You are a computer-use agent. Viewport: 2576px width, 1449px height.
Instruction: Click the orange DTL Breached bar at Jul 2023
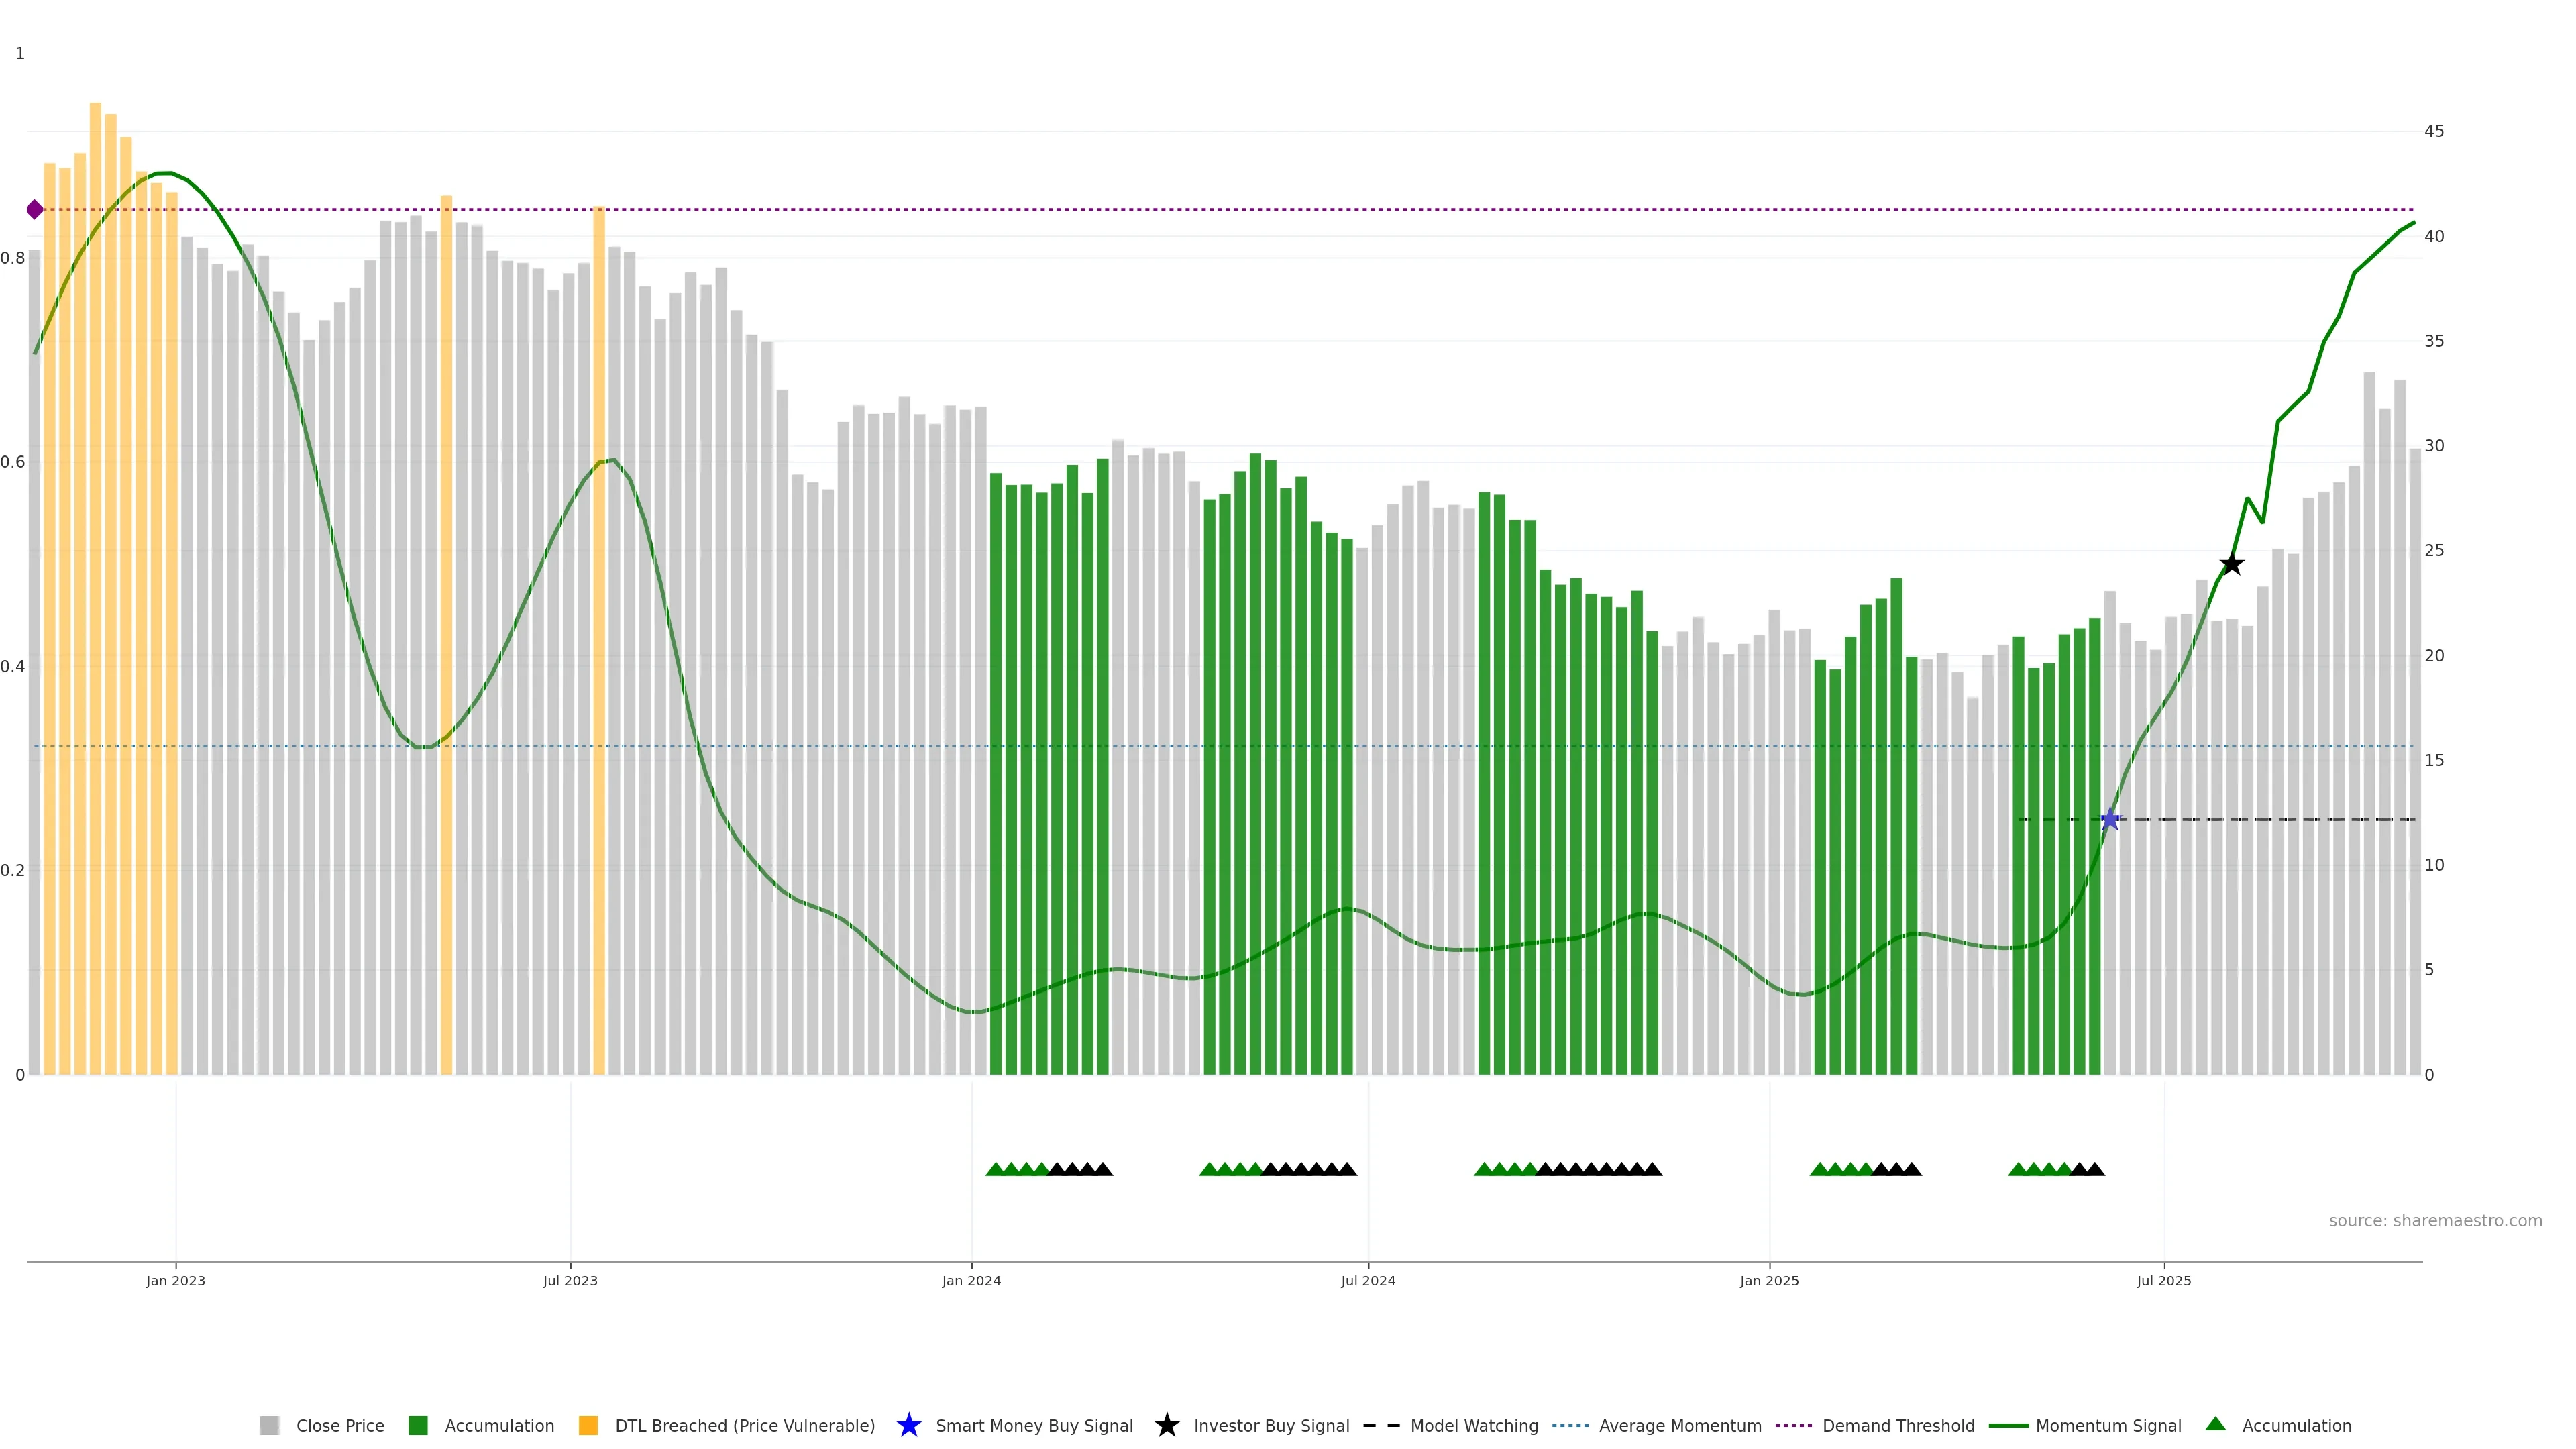coord(599,640)
